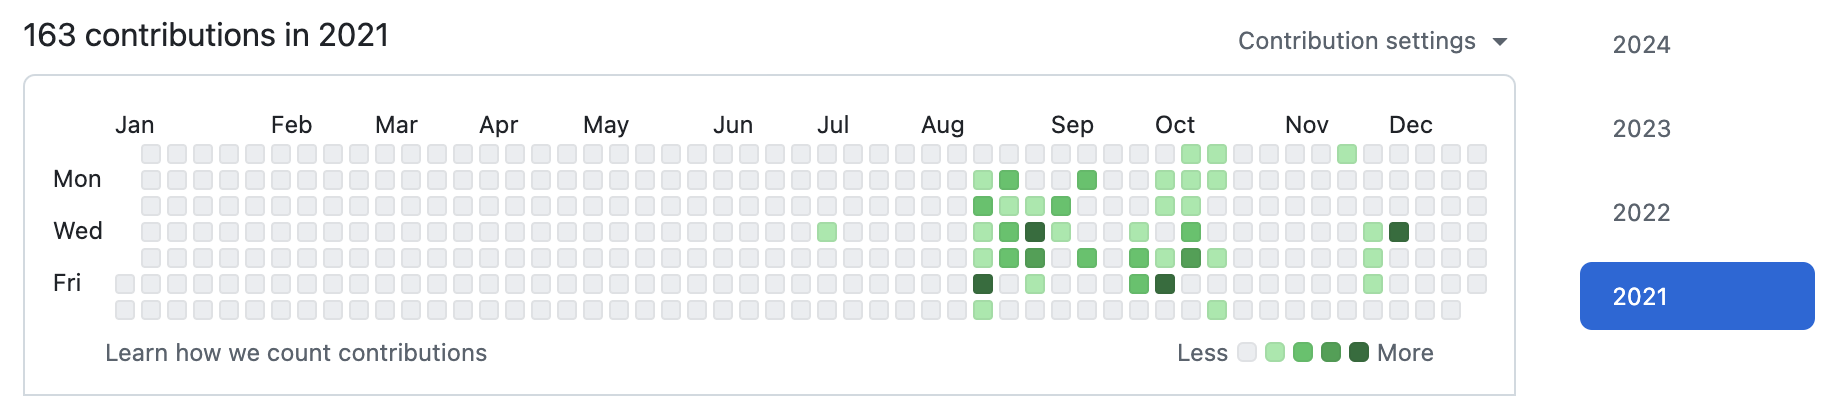Image resolution: width=1830 pixels, height=414 pixels.
Task: Click the light green Wednesday cell in July
Action: [x=827, y=232]
